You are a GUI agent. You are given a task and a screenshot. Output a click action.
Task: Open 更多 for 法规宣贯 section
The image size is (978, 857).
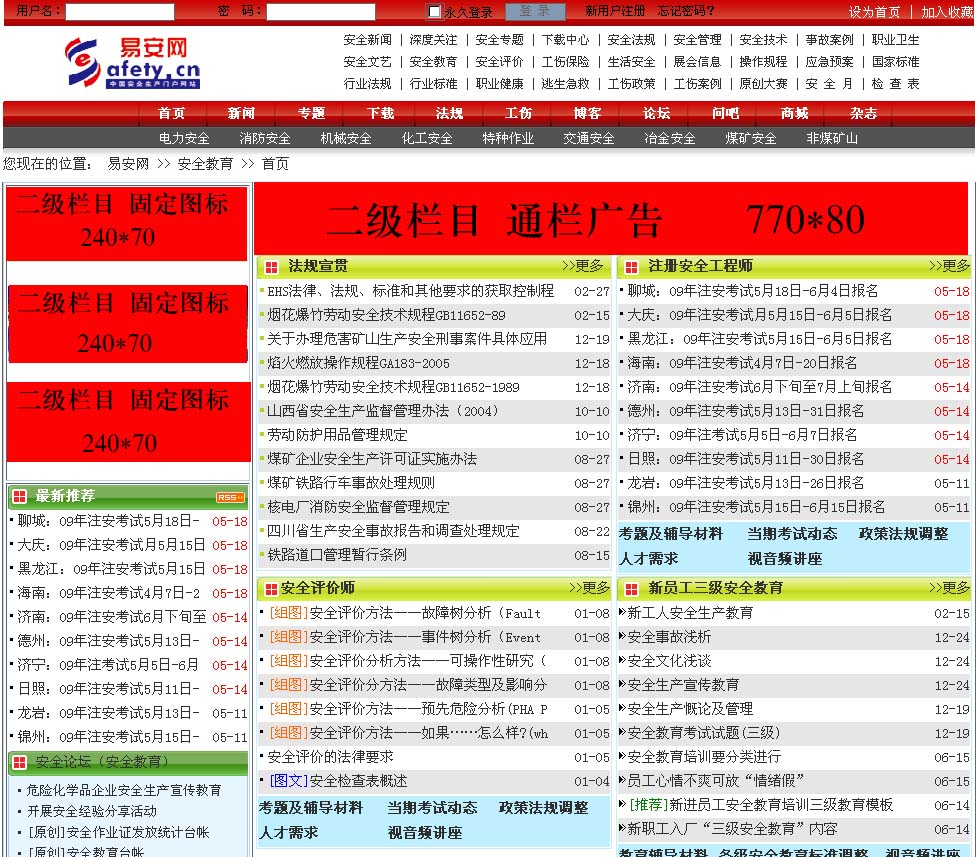[x=583, y=266]
